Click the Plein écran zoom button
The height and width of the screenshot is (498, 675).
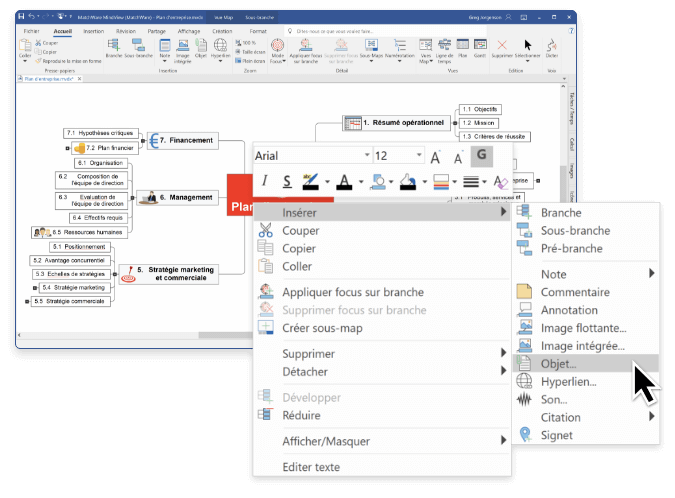click(x=250, y=61)
